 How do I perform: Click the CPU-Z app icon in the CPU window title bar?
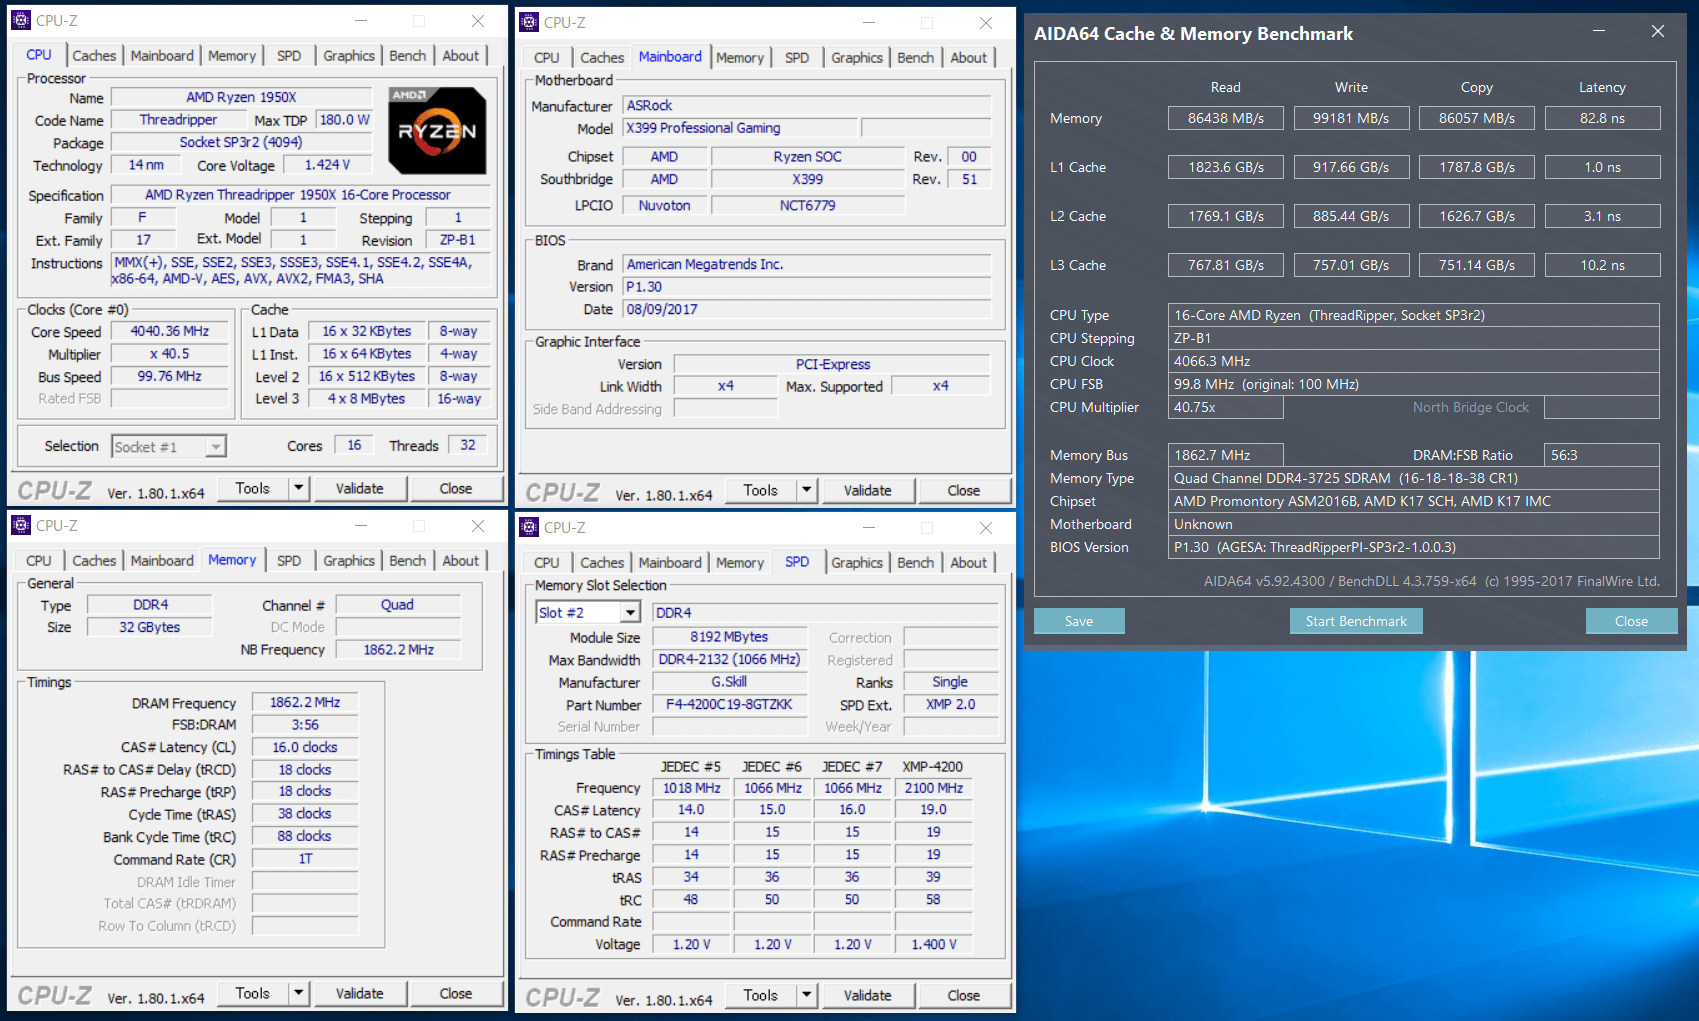tap(21, 20)
